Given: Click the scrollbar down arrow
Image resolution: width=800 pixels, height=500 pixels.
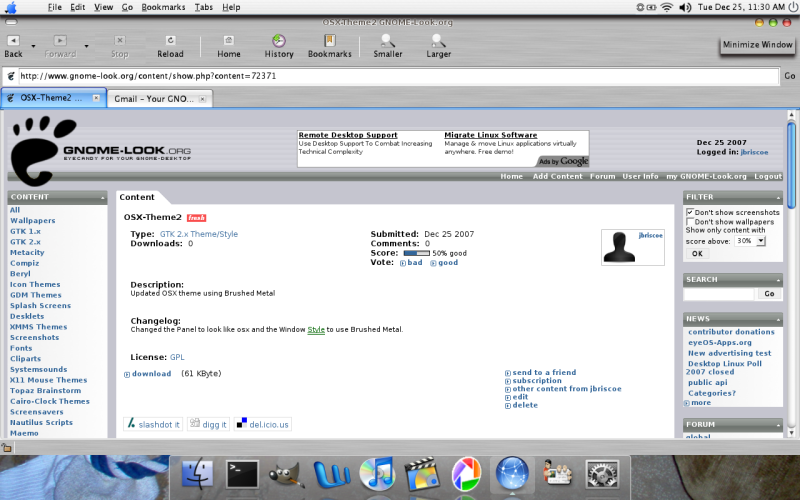Looking at the screenshot, I should point(791,433).
